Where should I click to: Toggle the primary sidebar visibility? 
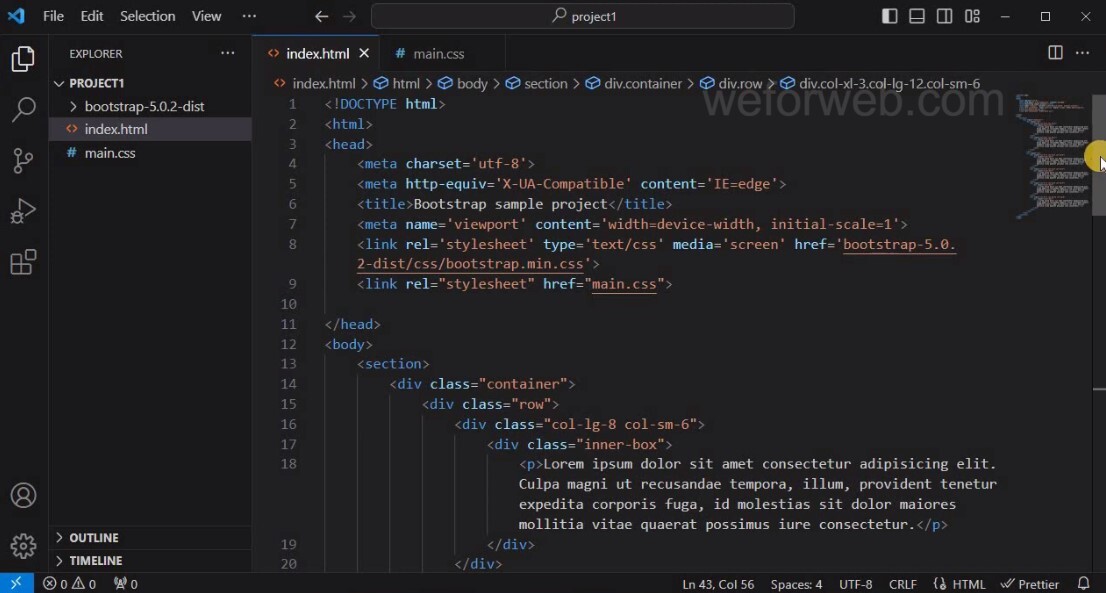[889, 16]
